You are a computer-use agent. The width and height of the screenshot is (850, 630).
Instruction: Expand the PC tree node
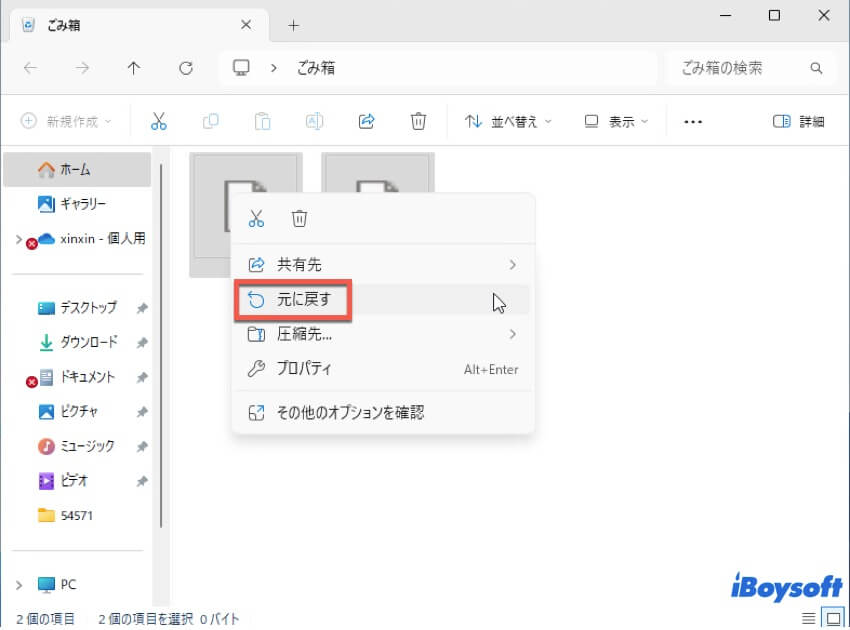pos(19,584)
